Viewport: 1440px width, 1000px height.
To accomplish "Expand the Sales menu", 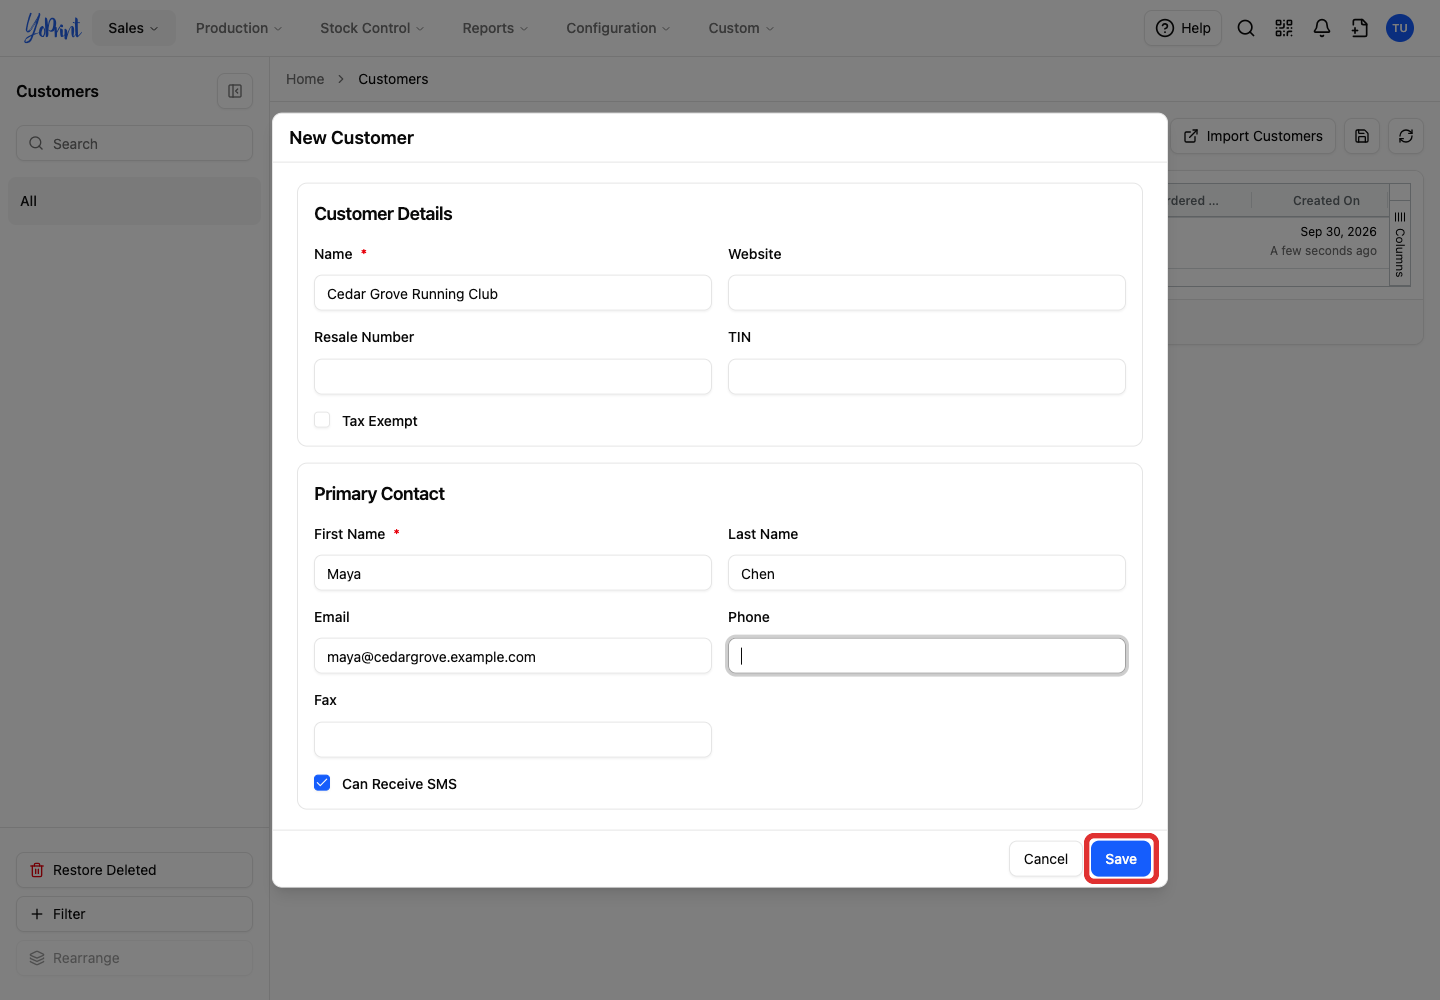I will tap(133, 28).
